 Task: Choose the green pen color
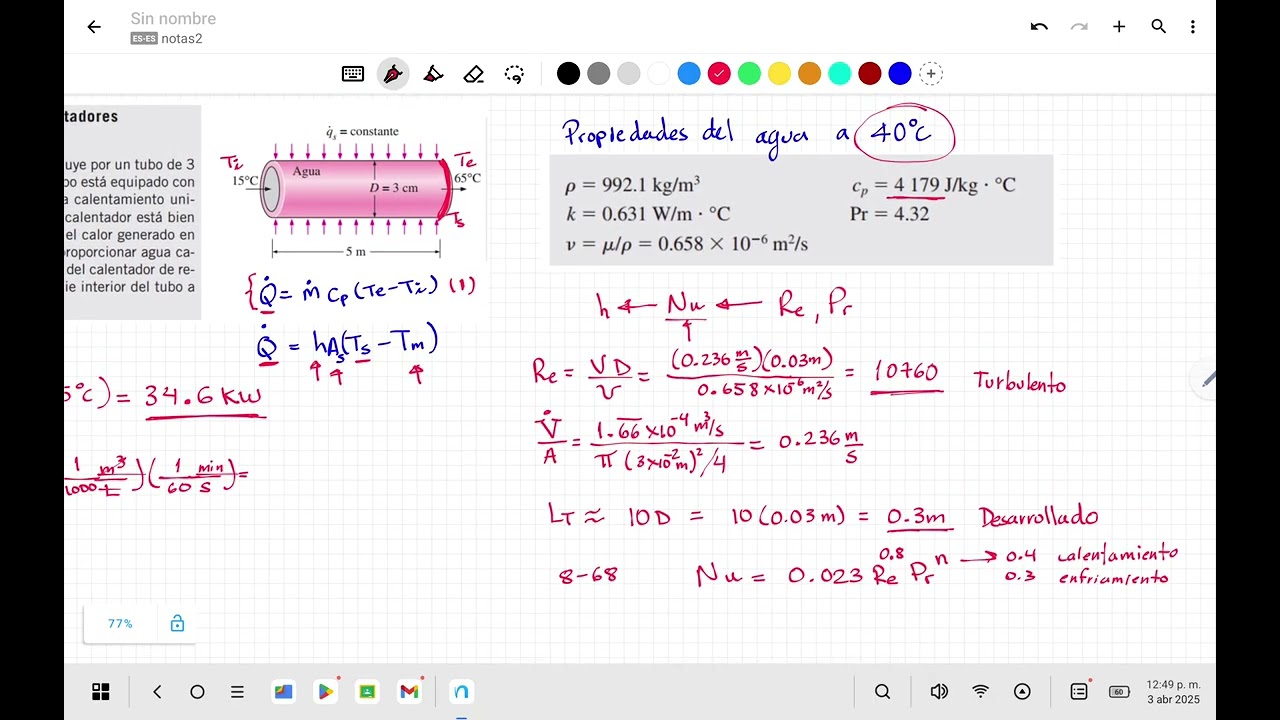pyautogui.click(x=749, y=73)
